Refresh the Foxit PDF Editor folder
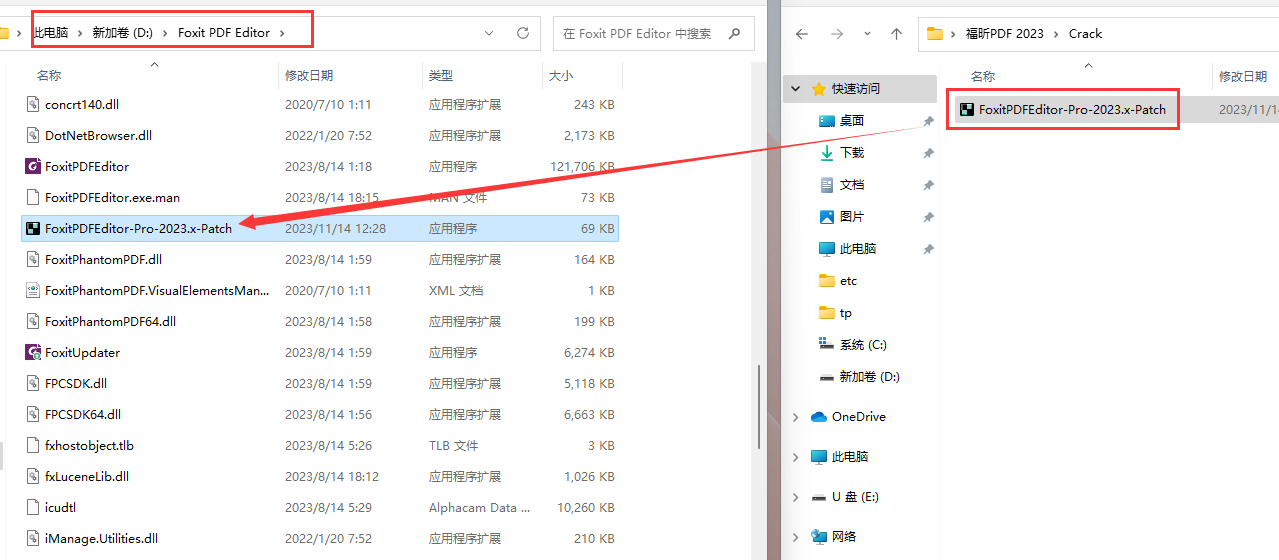This screenshot has width=1279, height=560. pyautogui.click(x=522, y=33)
